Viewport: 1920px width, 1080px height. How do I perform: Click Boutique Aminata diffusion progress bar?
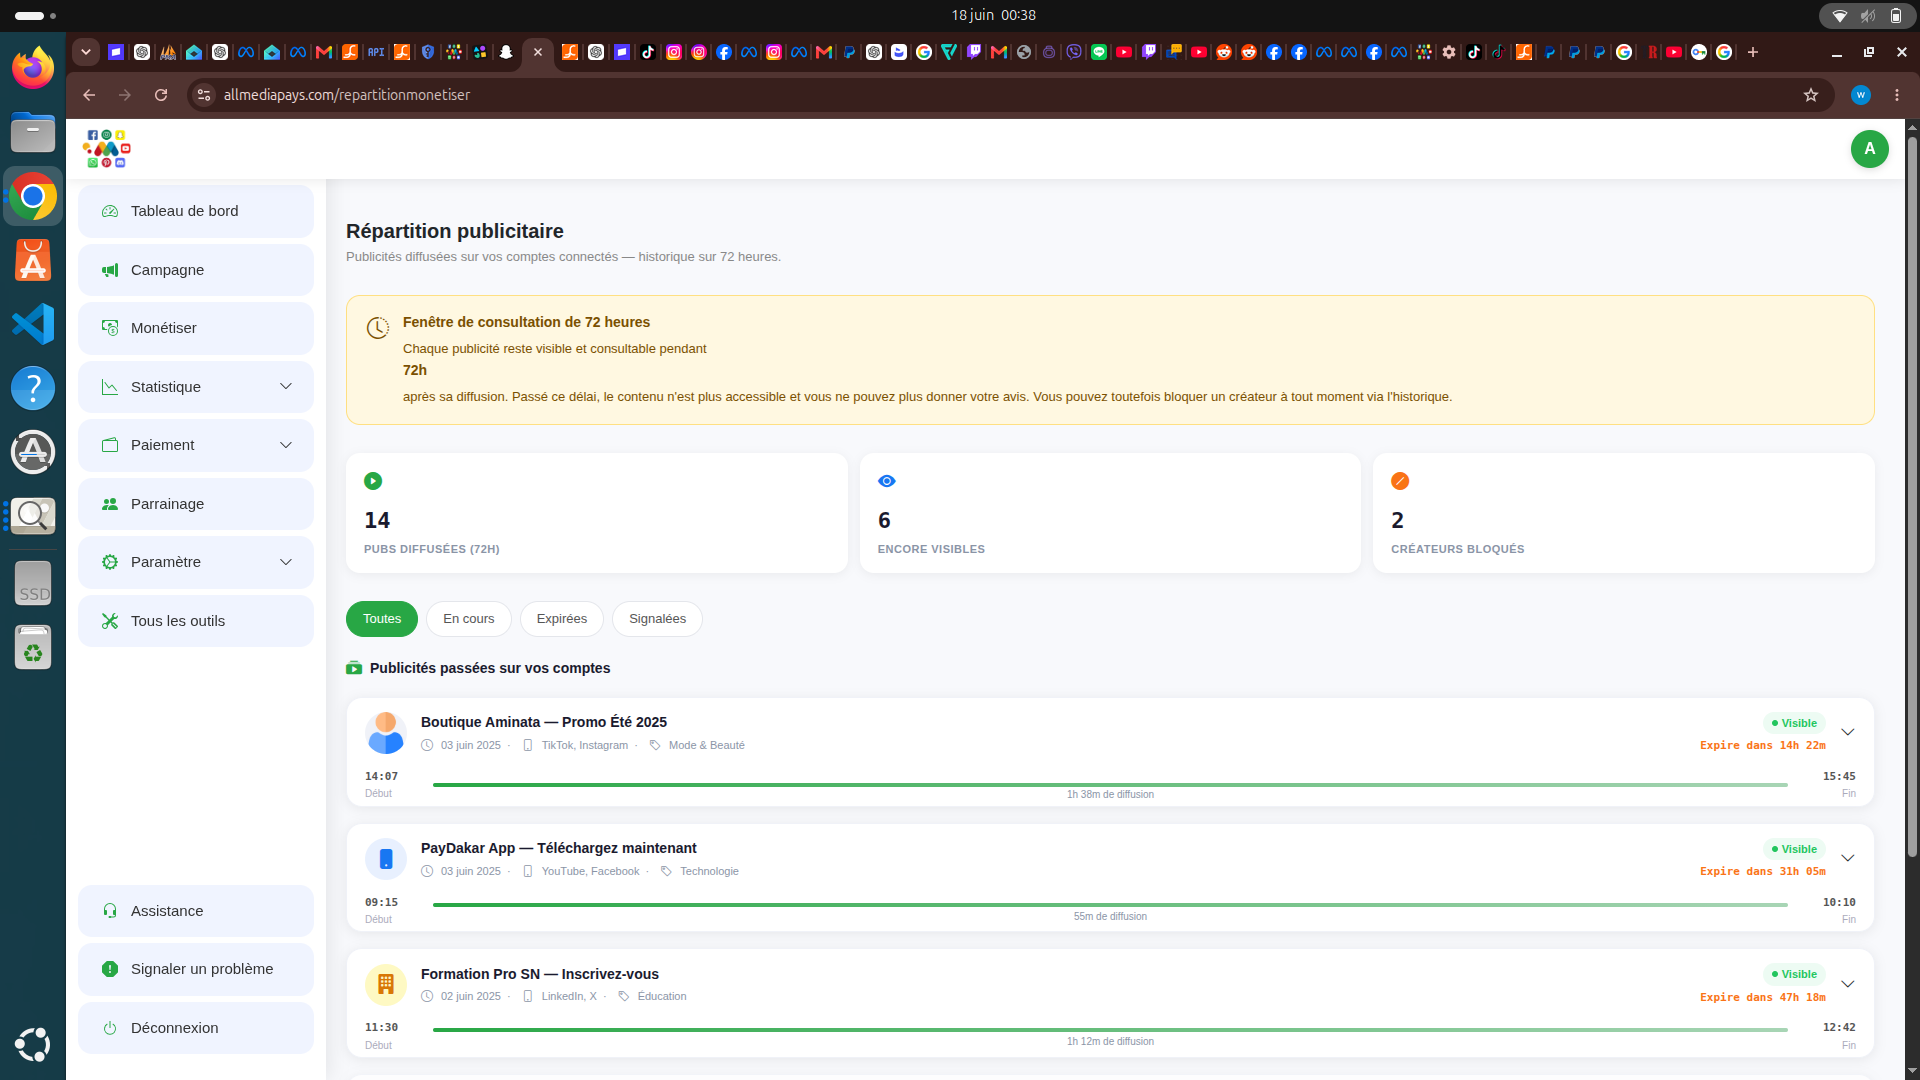[1110, 785]
